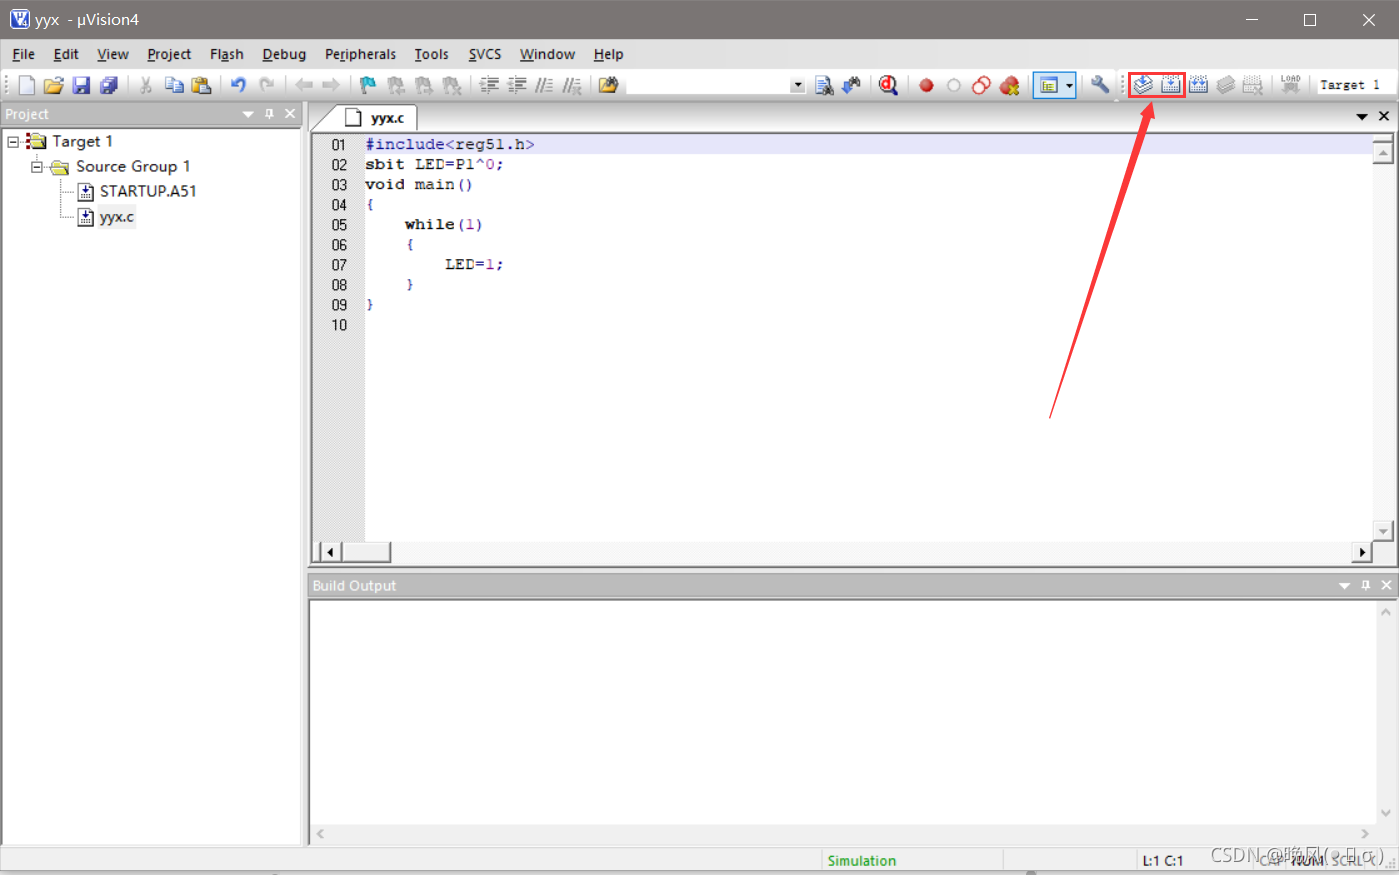Collapse the Source Group 1 node
This screenshot has width=1399, height=875.
click(x=37, y=167)
